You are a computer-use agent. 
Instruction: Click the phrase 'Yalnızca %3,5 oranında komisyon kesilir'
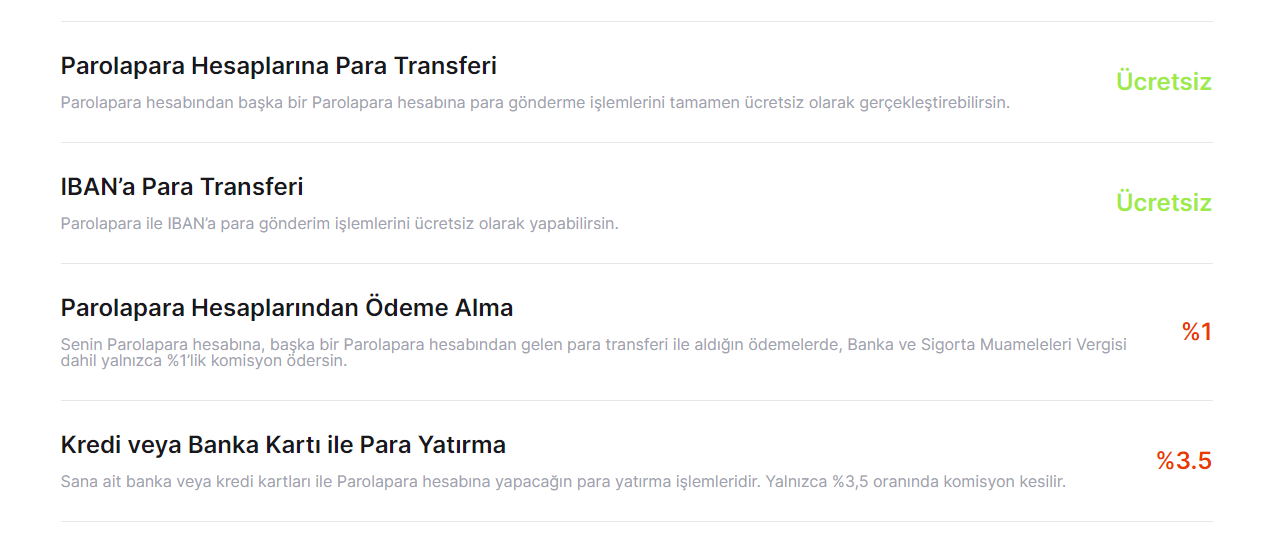(917, 482)
